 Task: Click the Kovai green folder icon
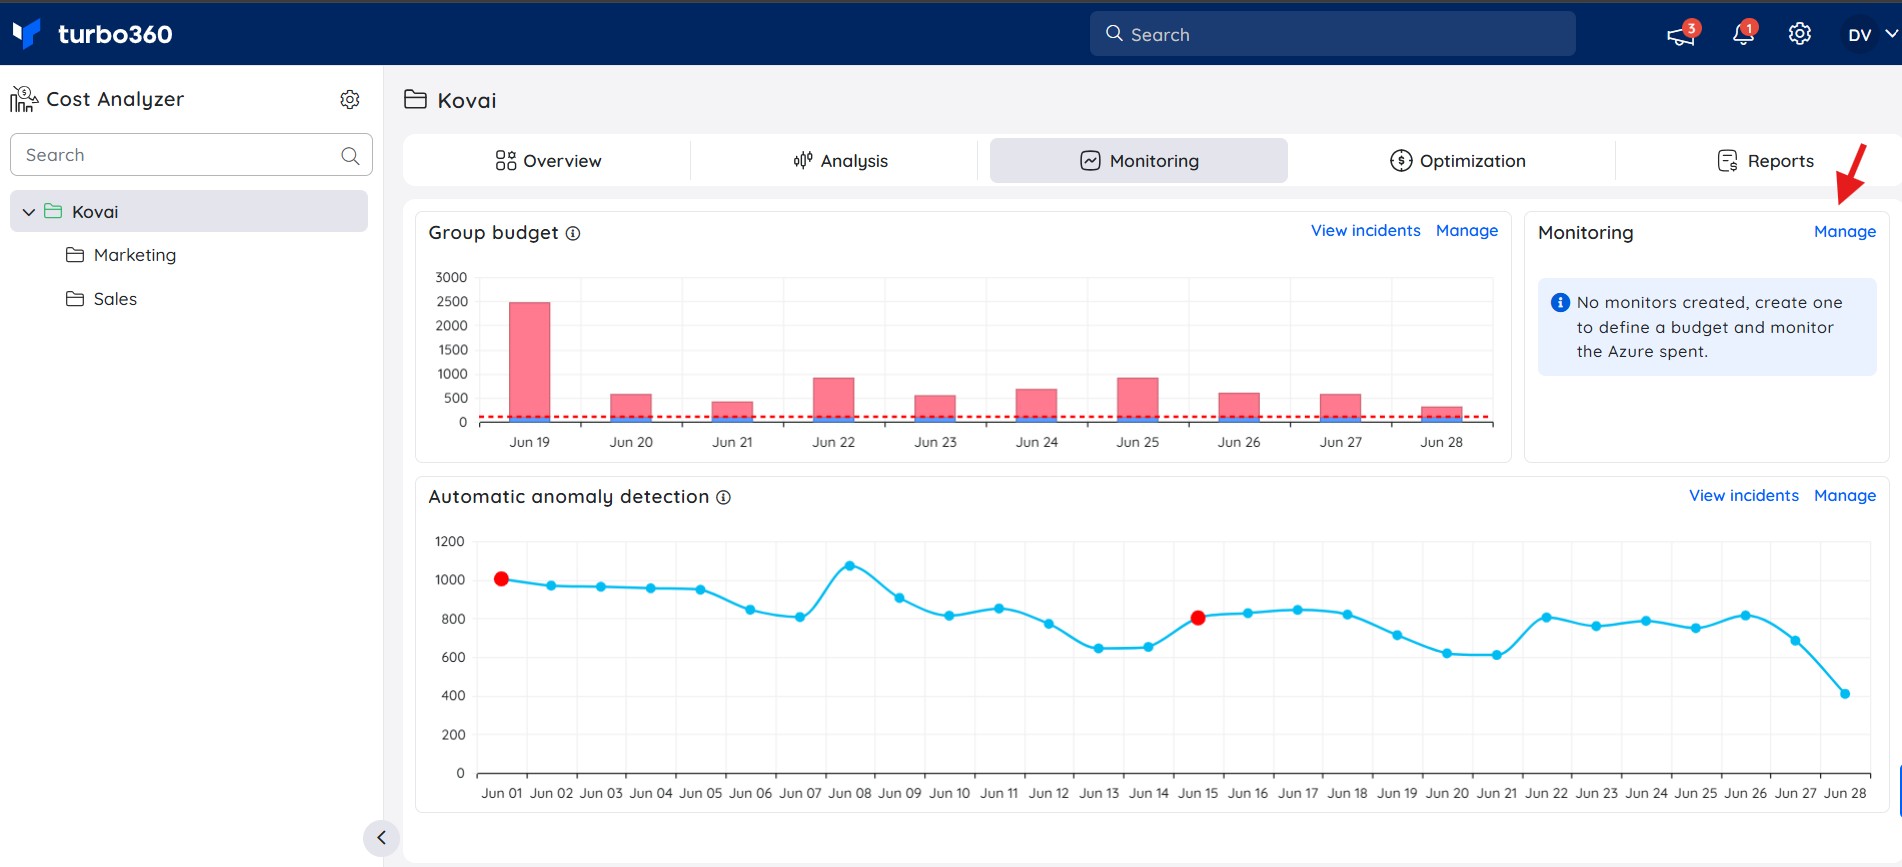click(54, 211)
